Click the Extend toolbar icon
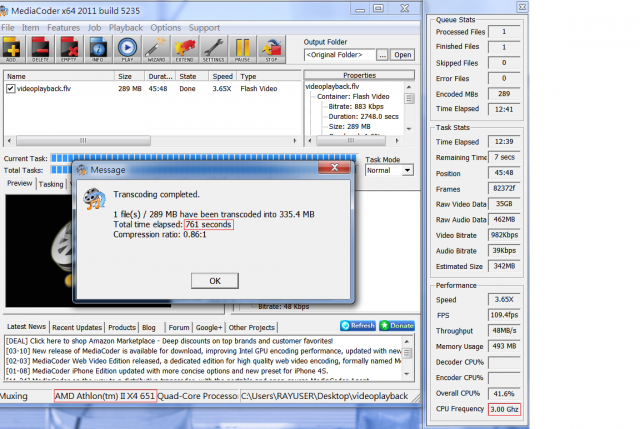 (x=184, y=49)
